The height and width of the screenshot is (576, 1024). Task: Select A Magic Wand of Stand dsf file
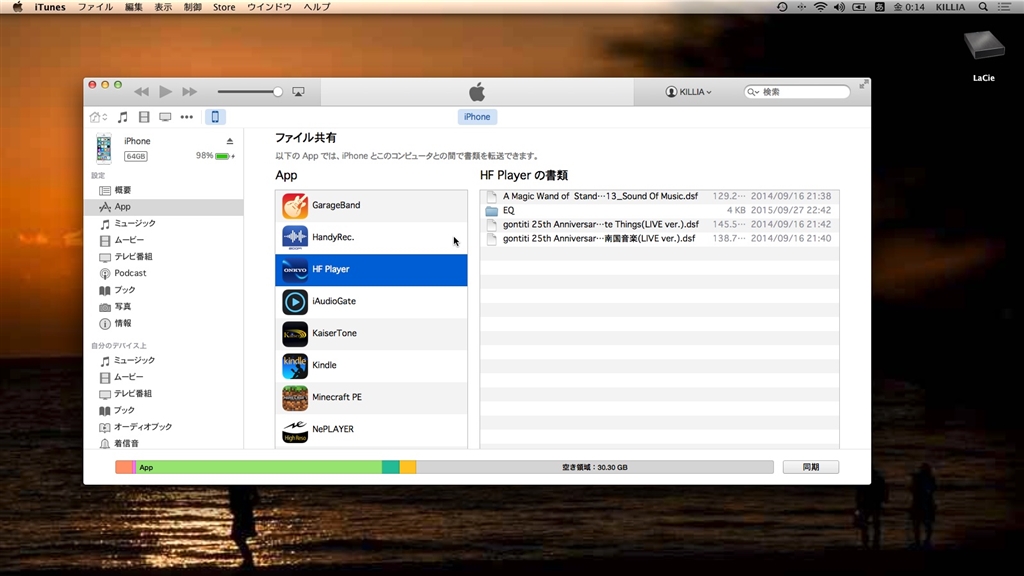660,196
